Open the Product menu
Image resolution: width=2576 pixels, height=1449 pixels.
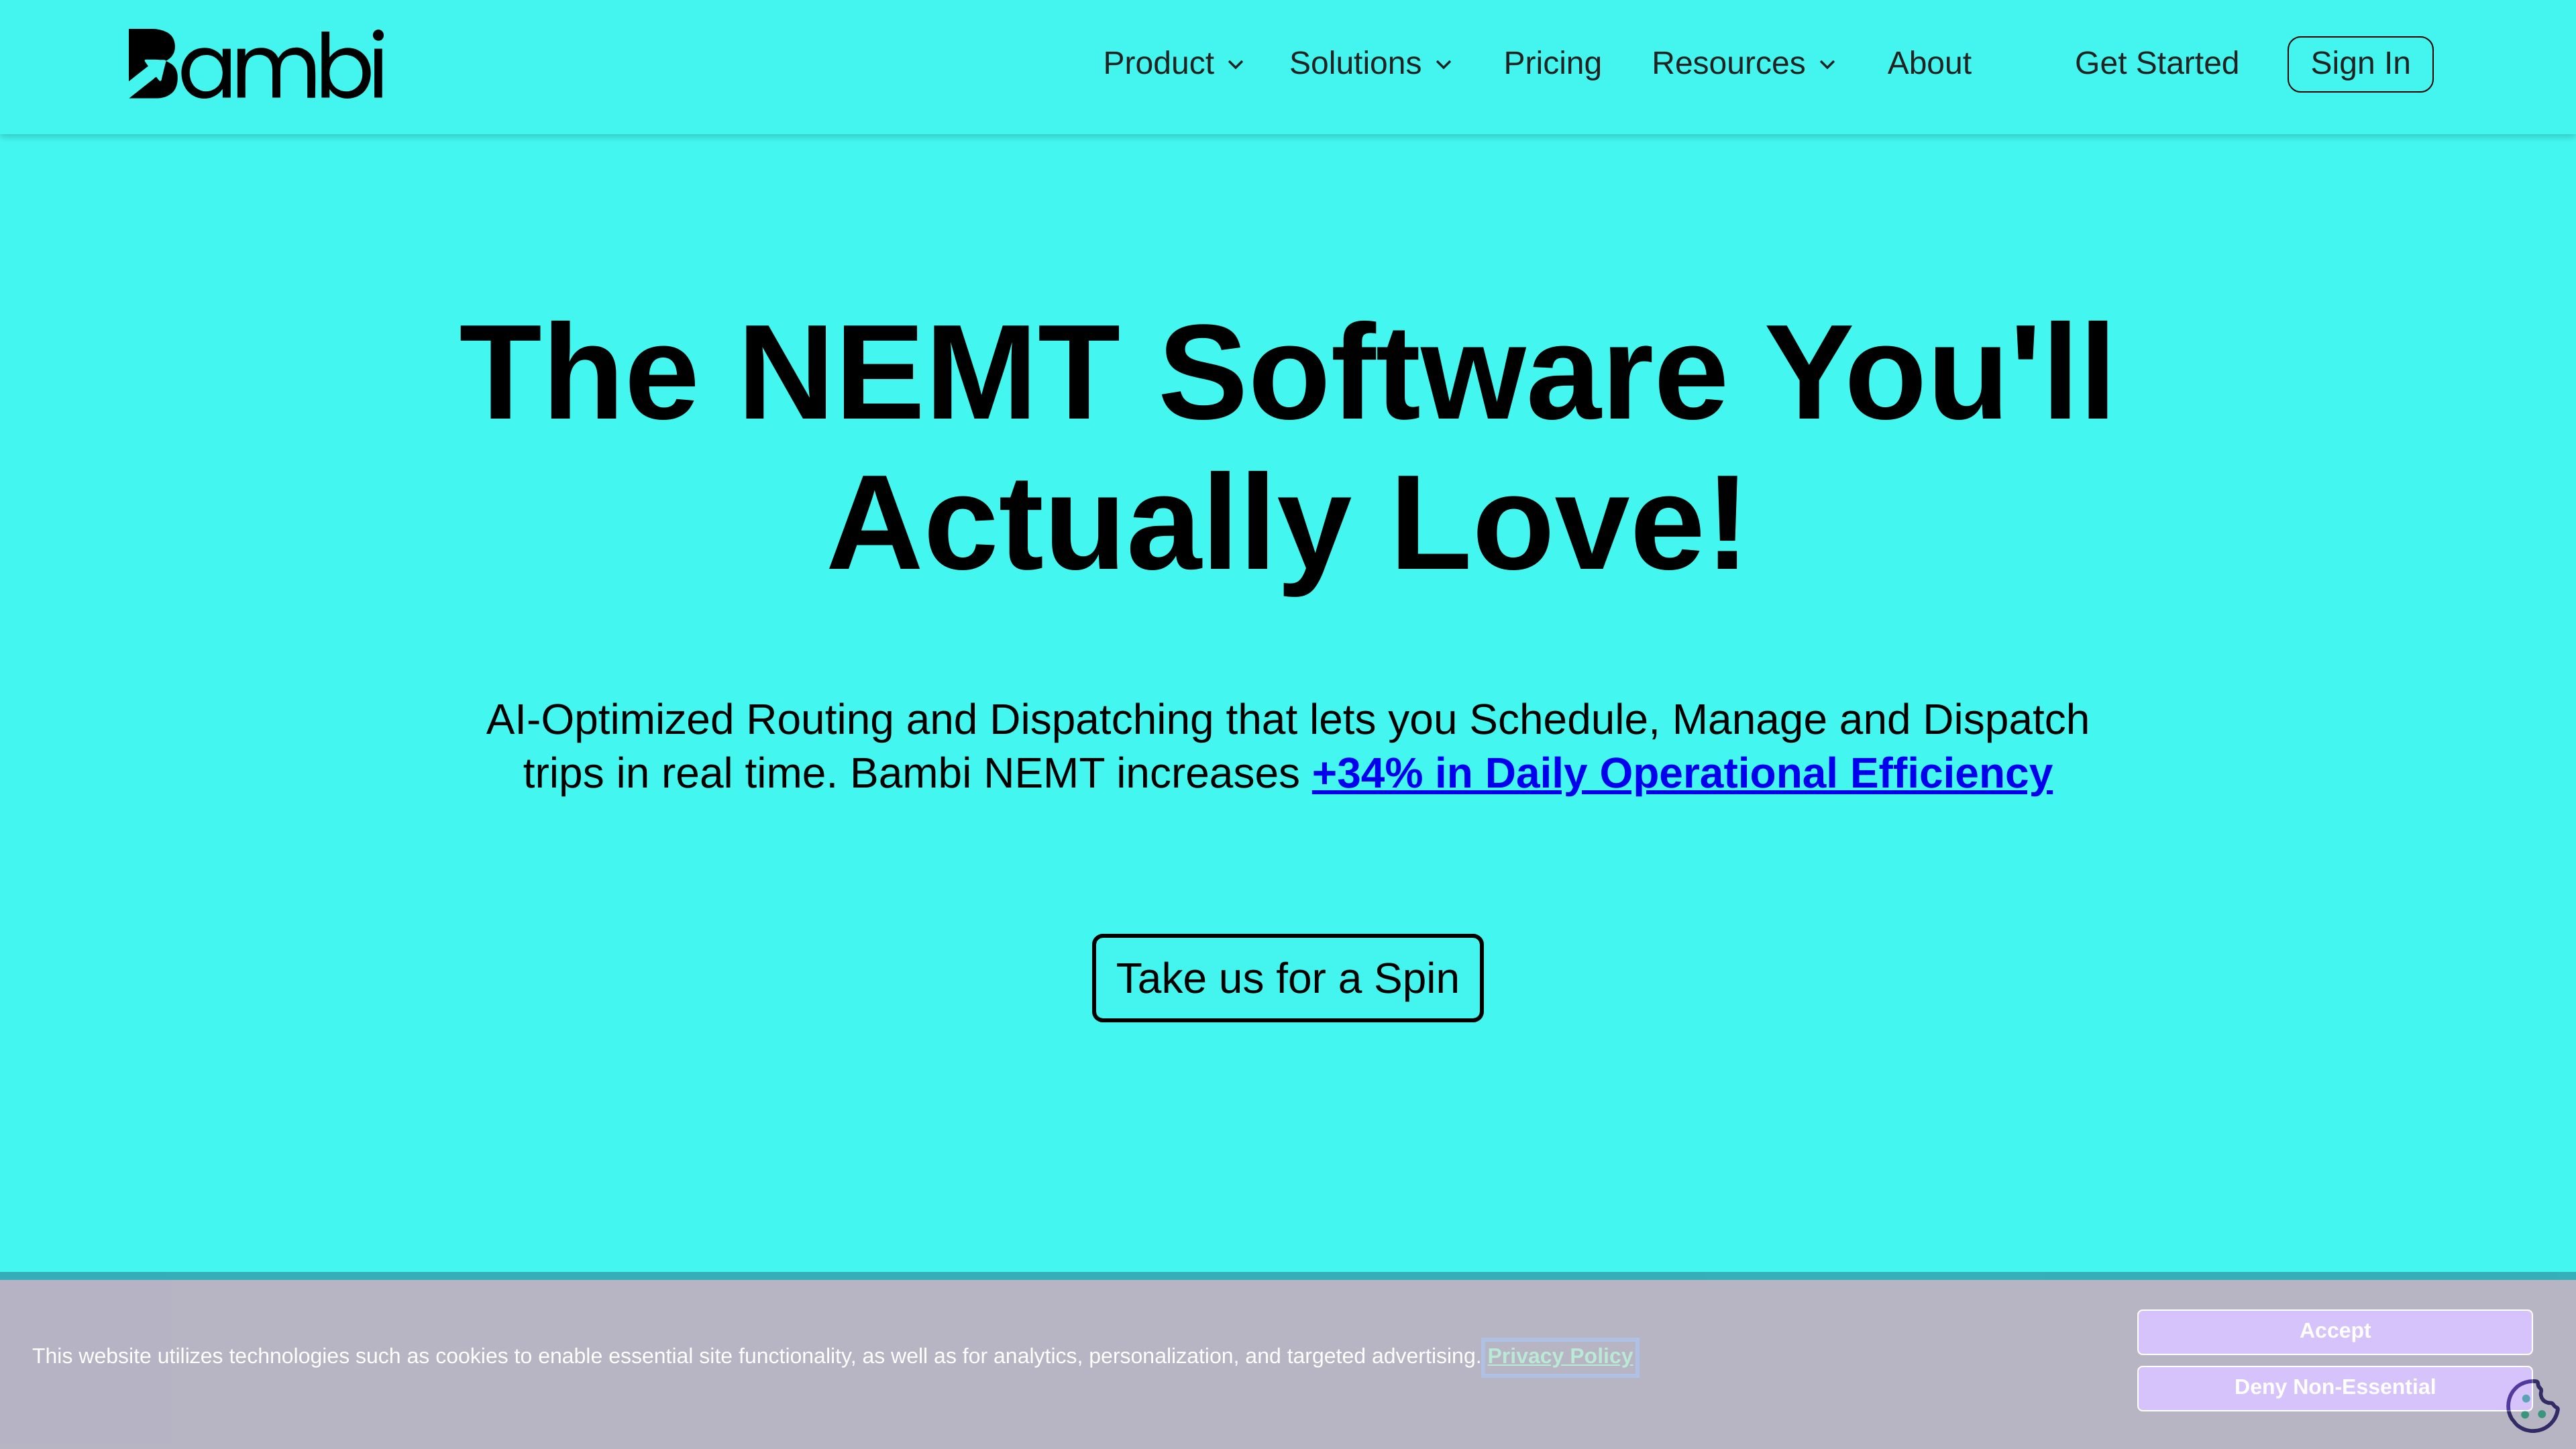click(1158, 63)
